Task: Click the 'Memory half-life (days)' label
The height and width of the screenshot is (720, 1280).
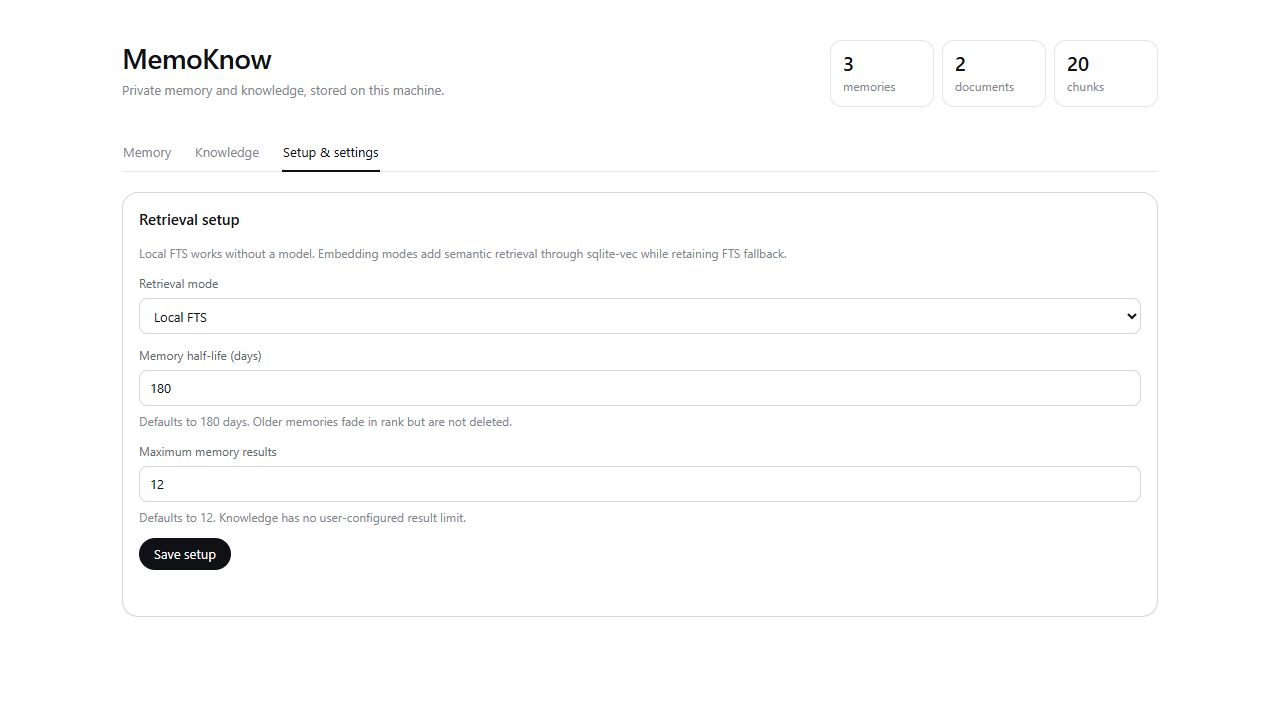Action: coord(200,356)
